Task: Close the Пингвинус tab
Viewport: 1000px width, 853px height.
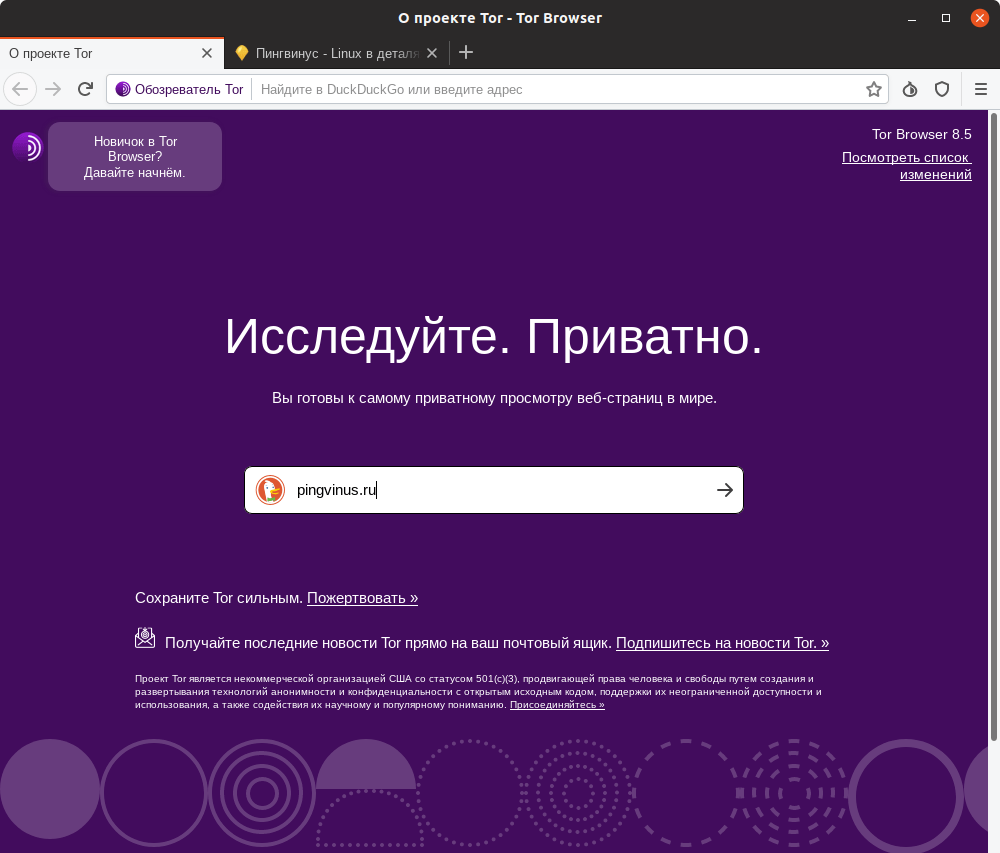Action: [432, 53]
